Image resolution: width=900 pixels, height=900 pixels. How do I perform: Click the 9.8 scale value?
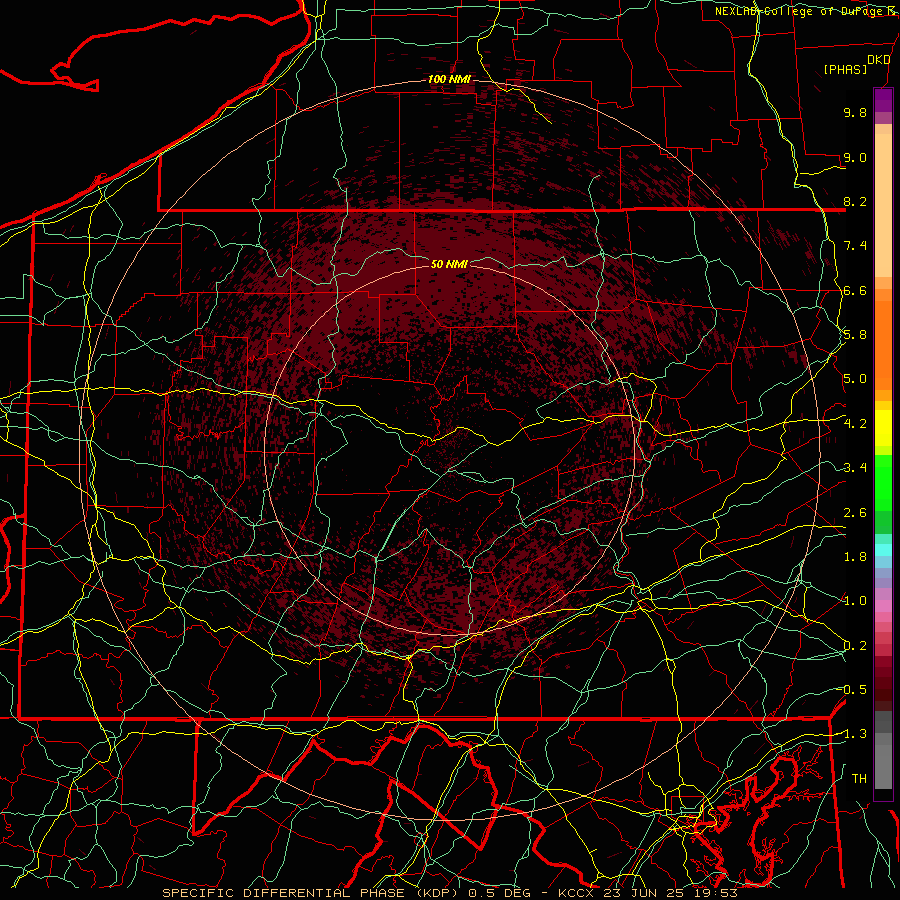855,112
